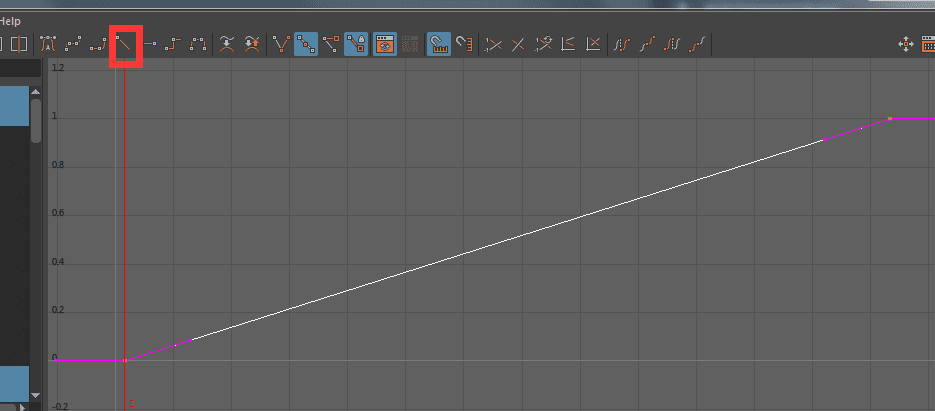Toggle Value snap magnet
Viewport: 935px width, 411px height.
[464, 44]
